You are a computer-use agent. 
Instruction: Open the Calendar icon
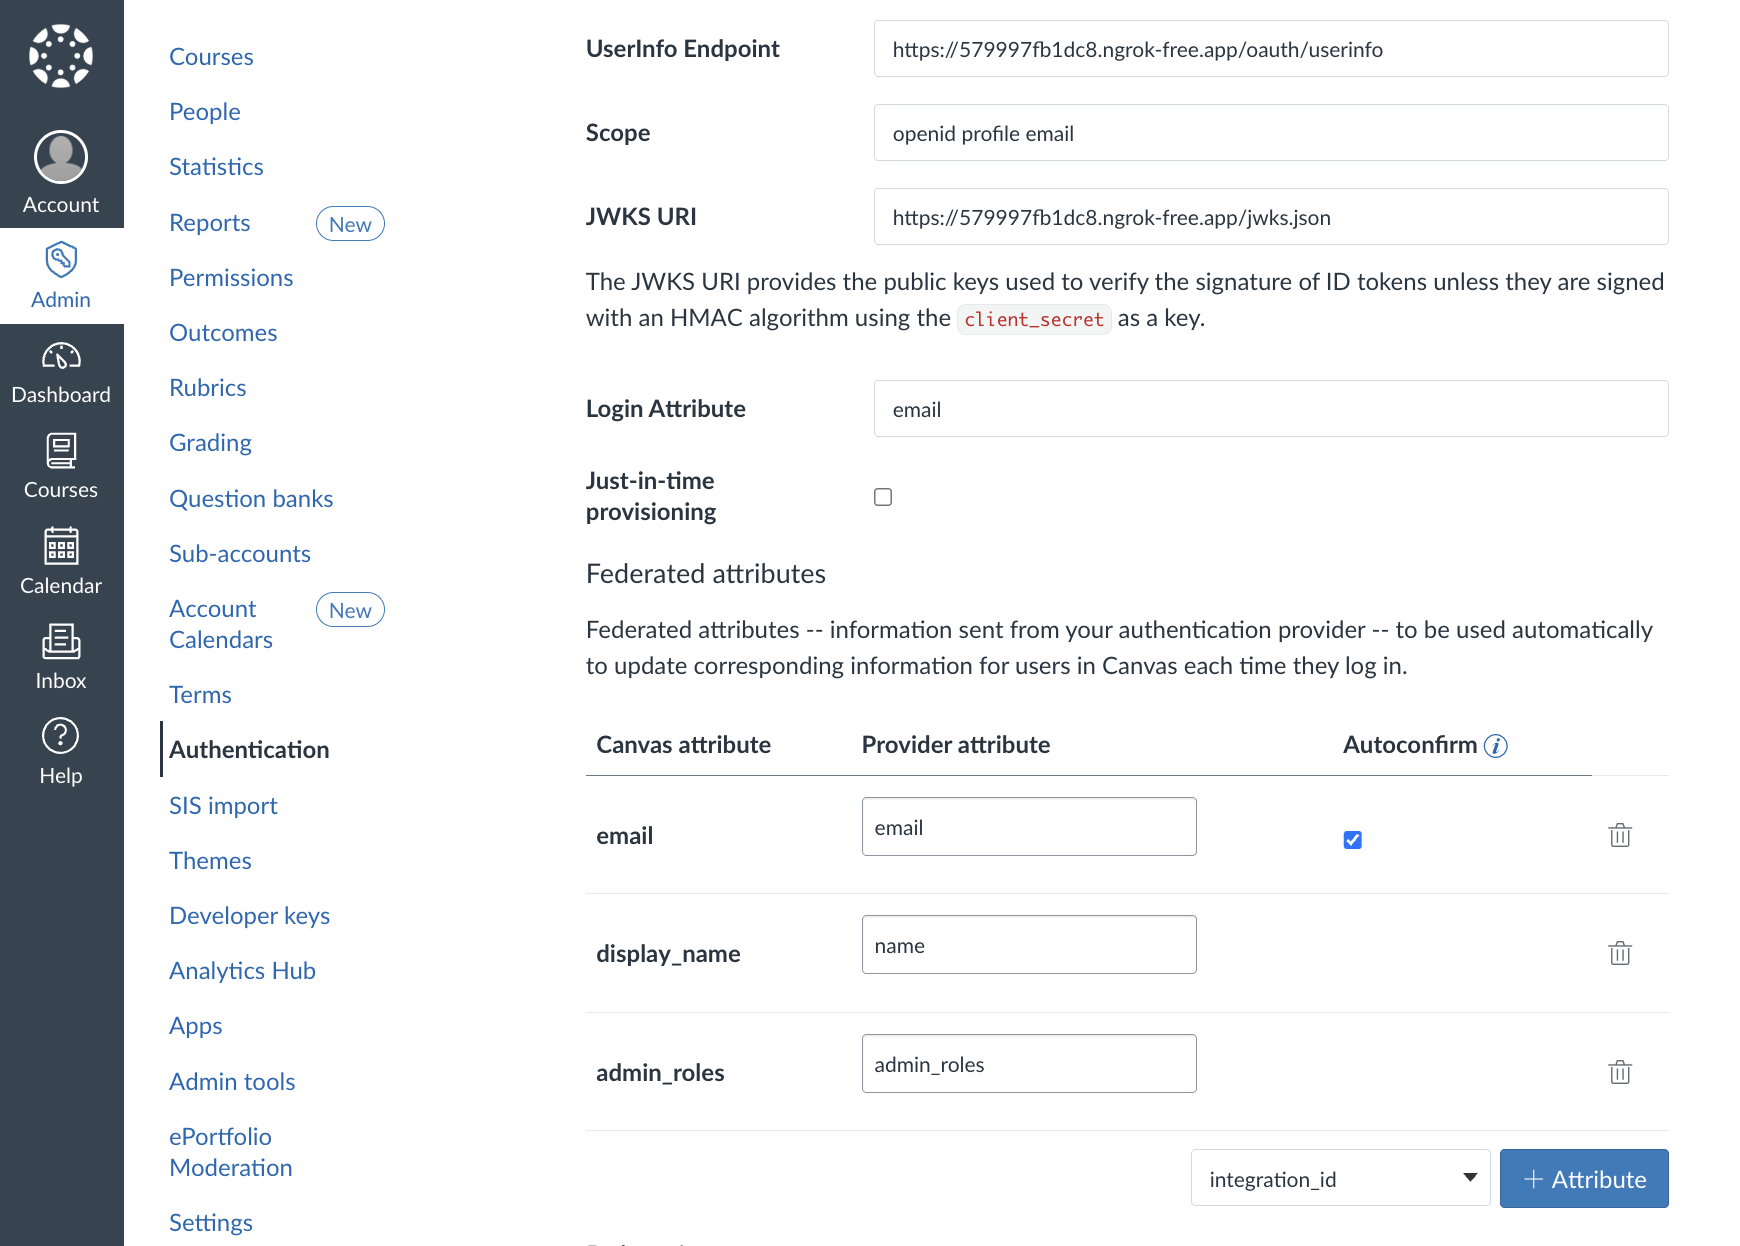pyautogui.click(x=61, y=546)
